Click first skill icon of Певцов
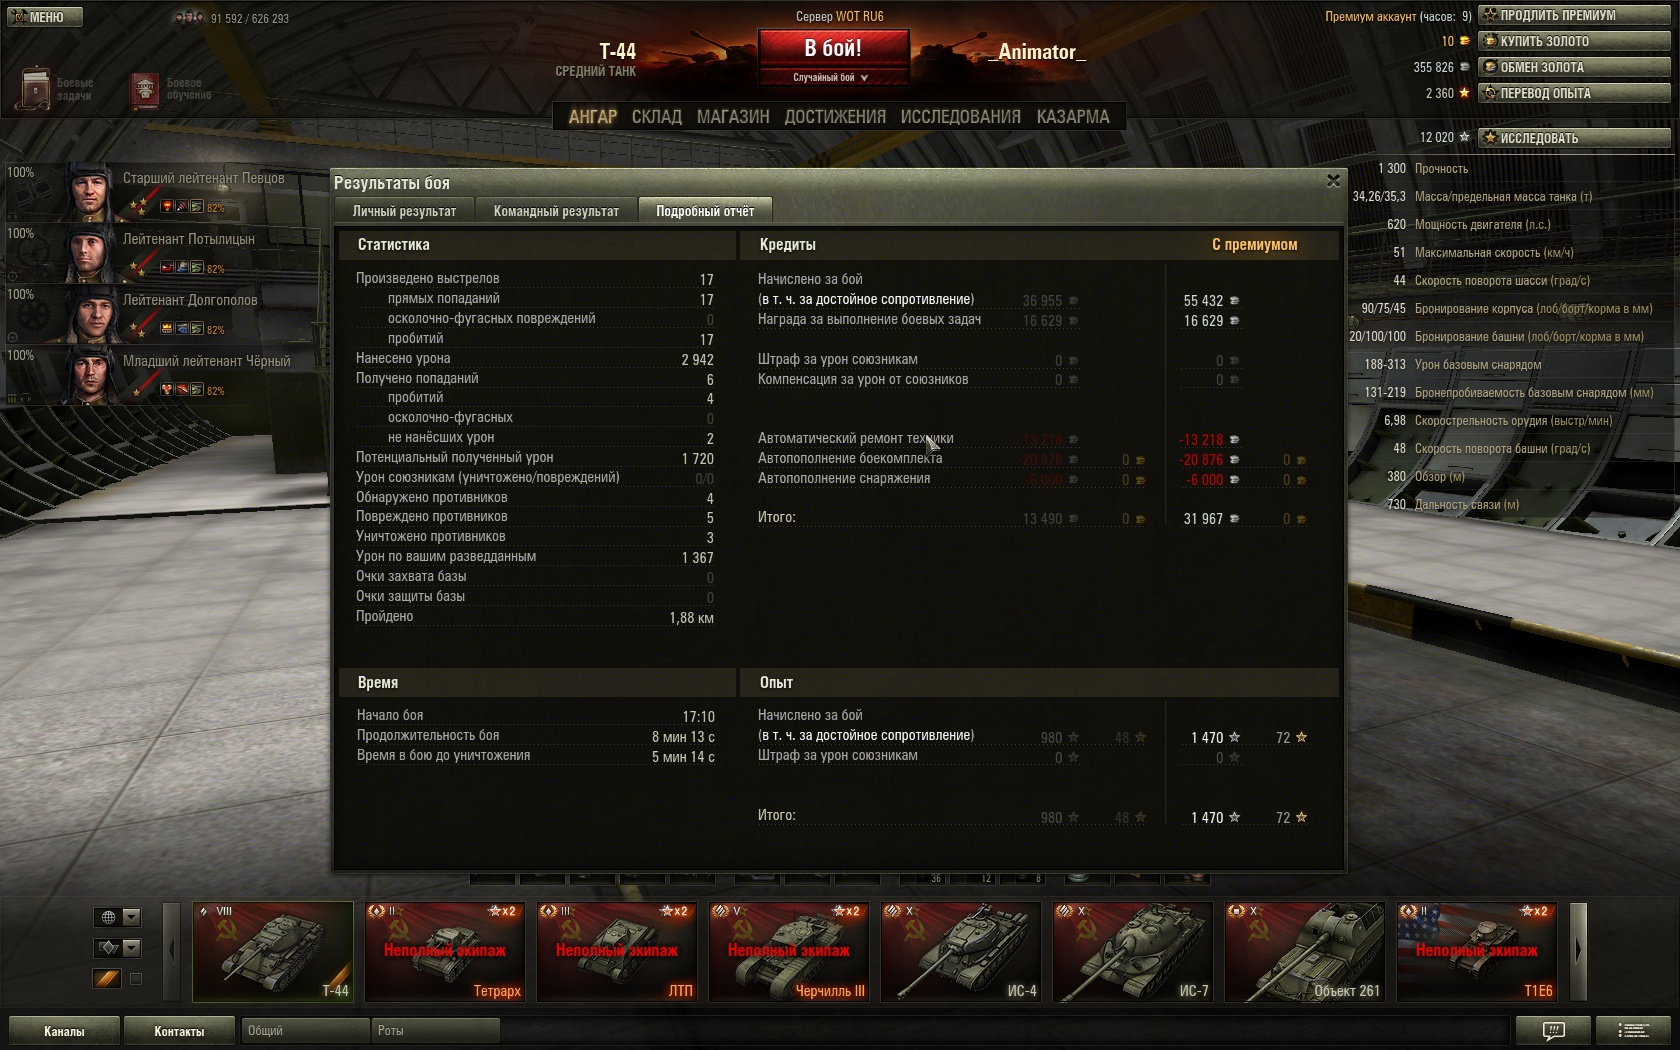Image resolution: width=1680 pixels, height=1050 pixels. [x=167, y=207]
